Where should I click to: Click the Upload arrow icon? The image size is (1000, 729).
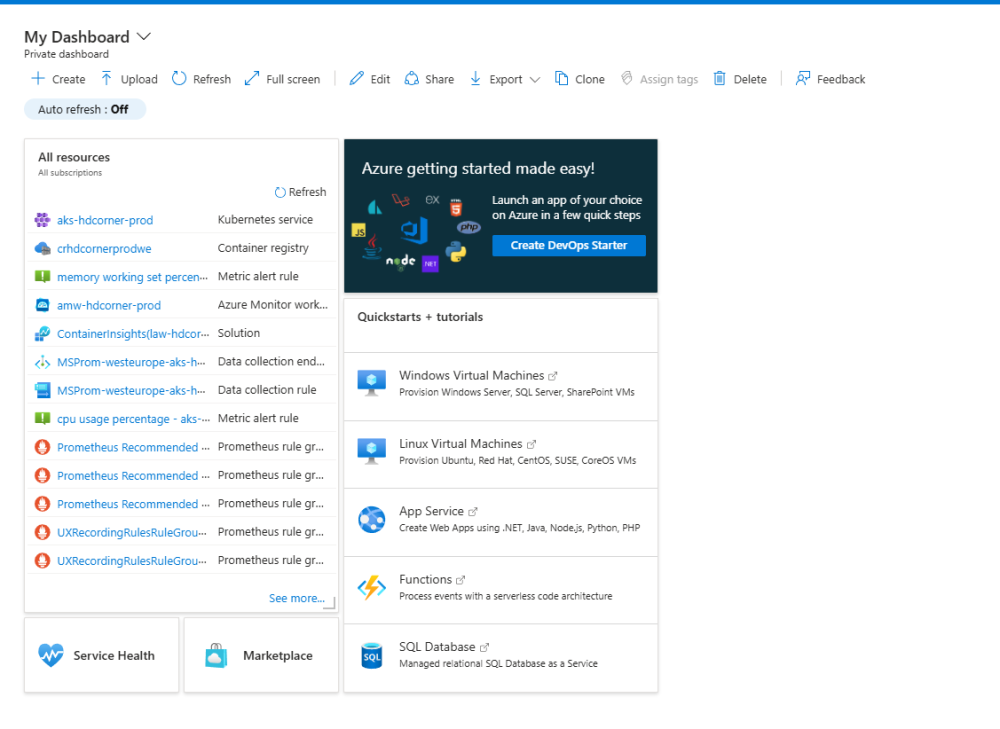[107, 78]
